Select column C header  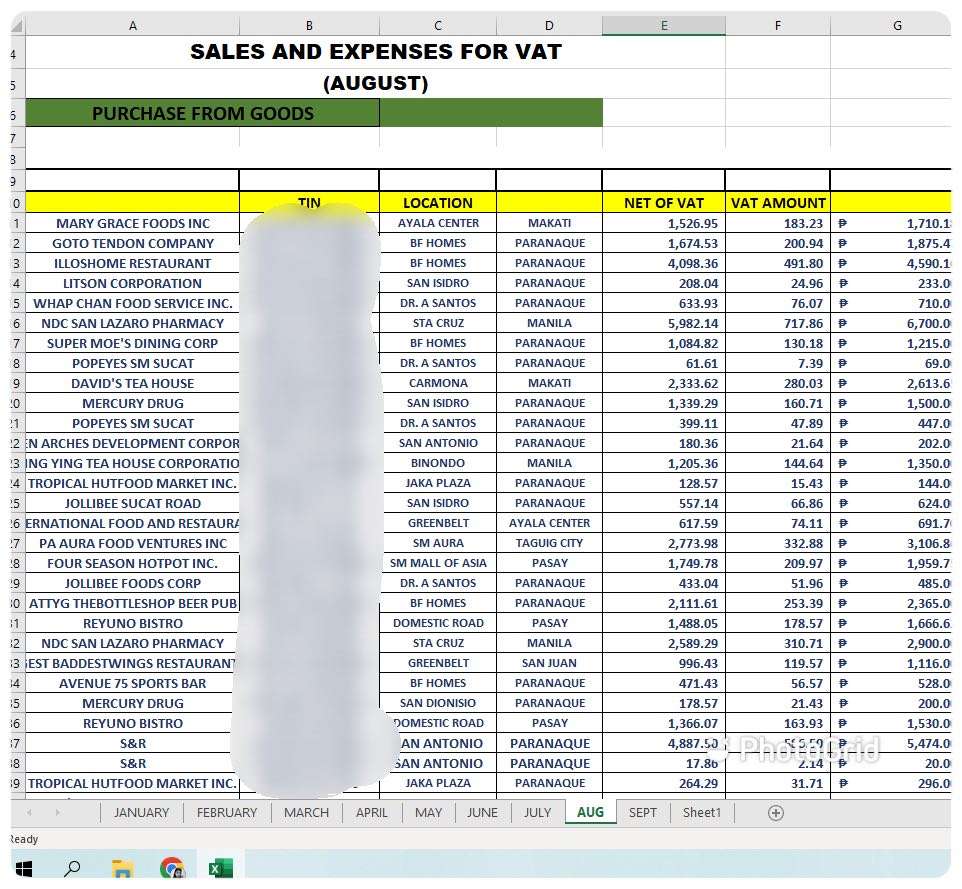tap(437, 26)
